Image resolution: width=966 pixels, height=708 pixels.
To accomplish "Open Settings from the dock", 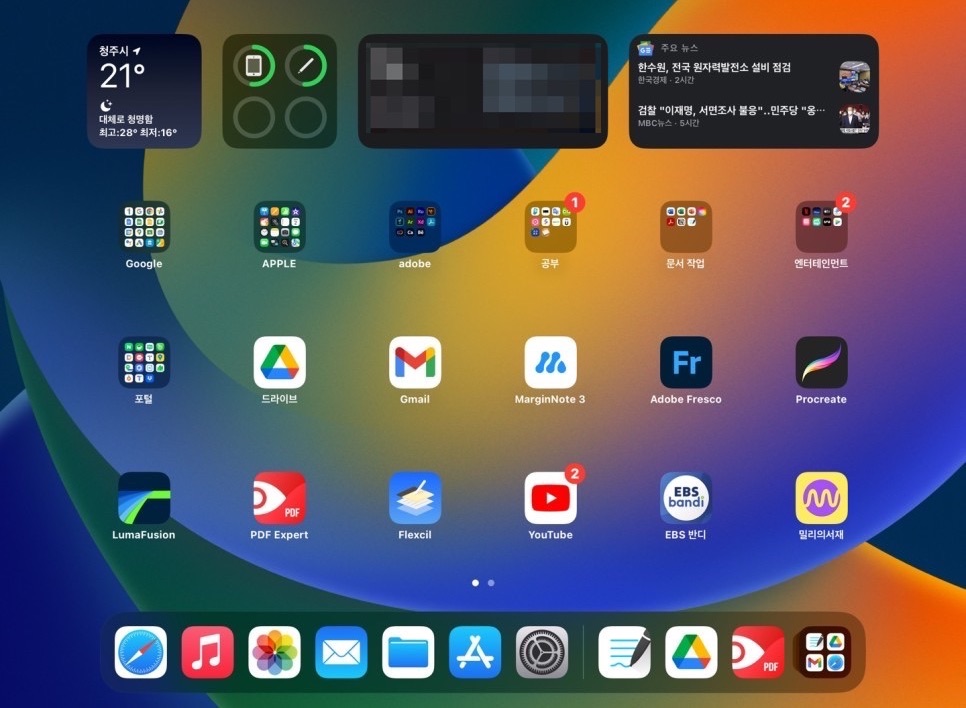I will click(542, 652).
